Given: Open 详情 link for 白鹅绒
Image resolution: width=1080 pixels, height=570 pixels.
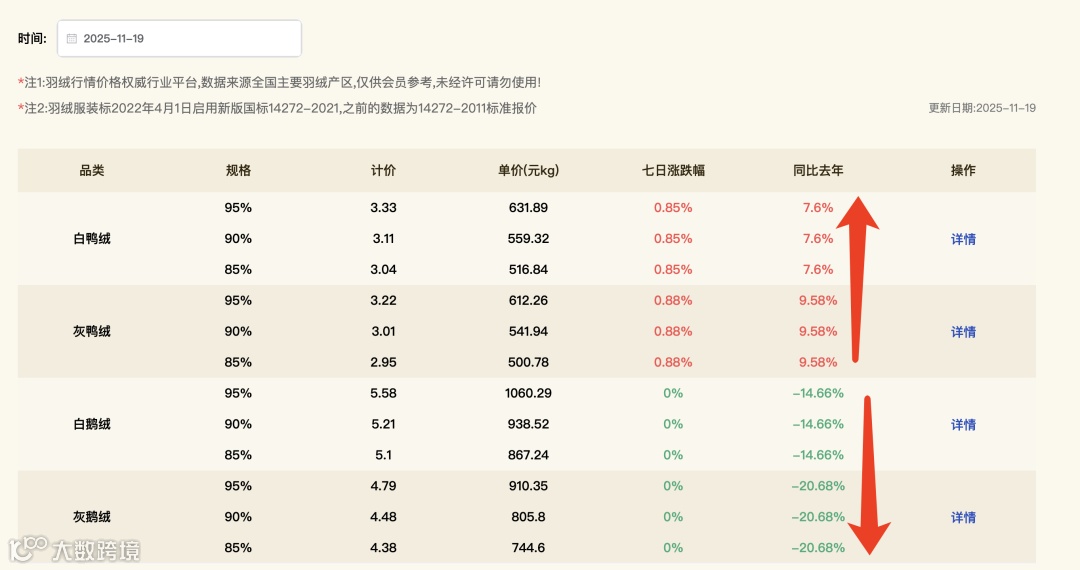Looking at the screenshot, I should [x=963, y=425].
